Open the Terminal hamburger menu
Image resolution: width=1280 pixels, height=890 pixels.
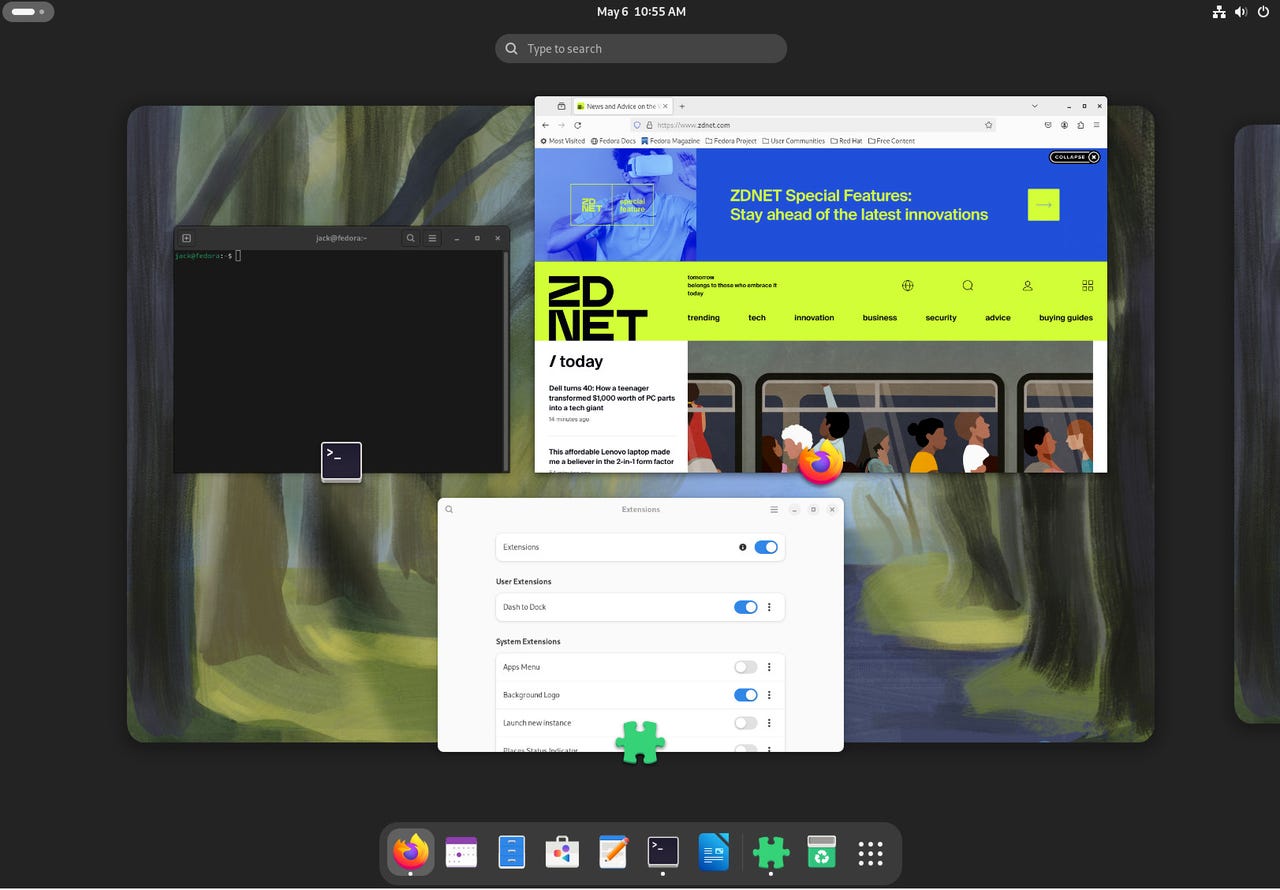(x=432, y=238)
